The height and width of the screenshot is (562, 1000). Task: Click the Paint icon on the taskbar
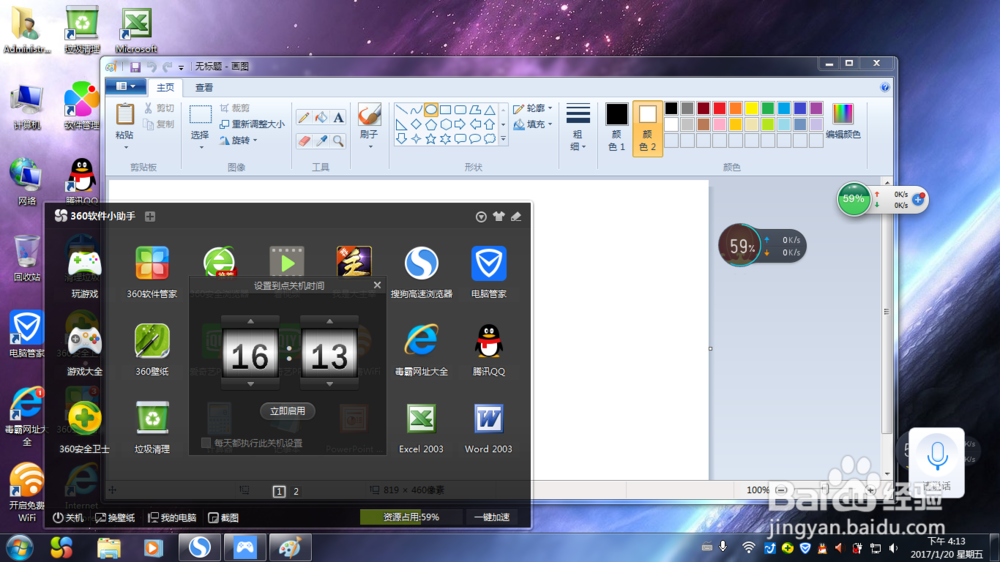(290, 547)
